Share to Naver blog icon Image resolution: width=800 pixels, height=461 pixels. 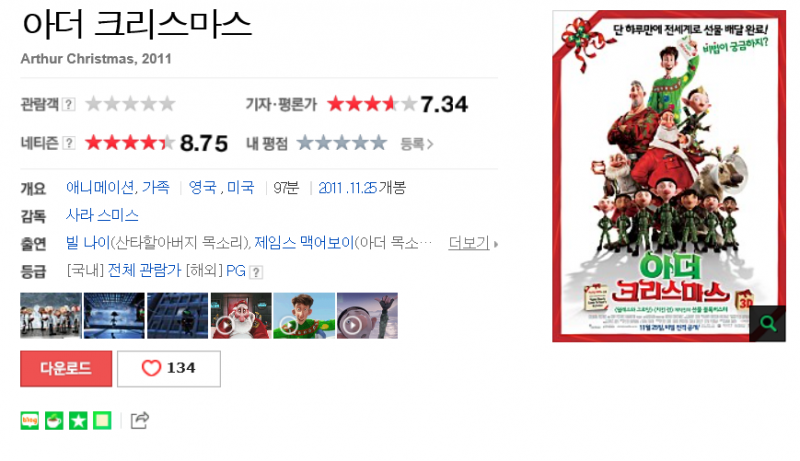click(30, 421)
